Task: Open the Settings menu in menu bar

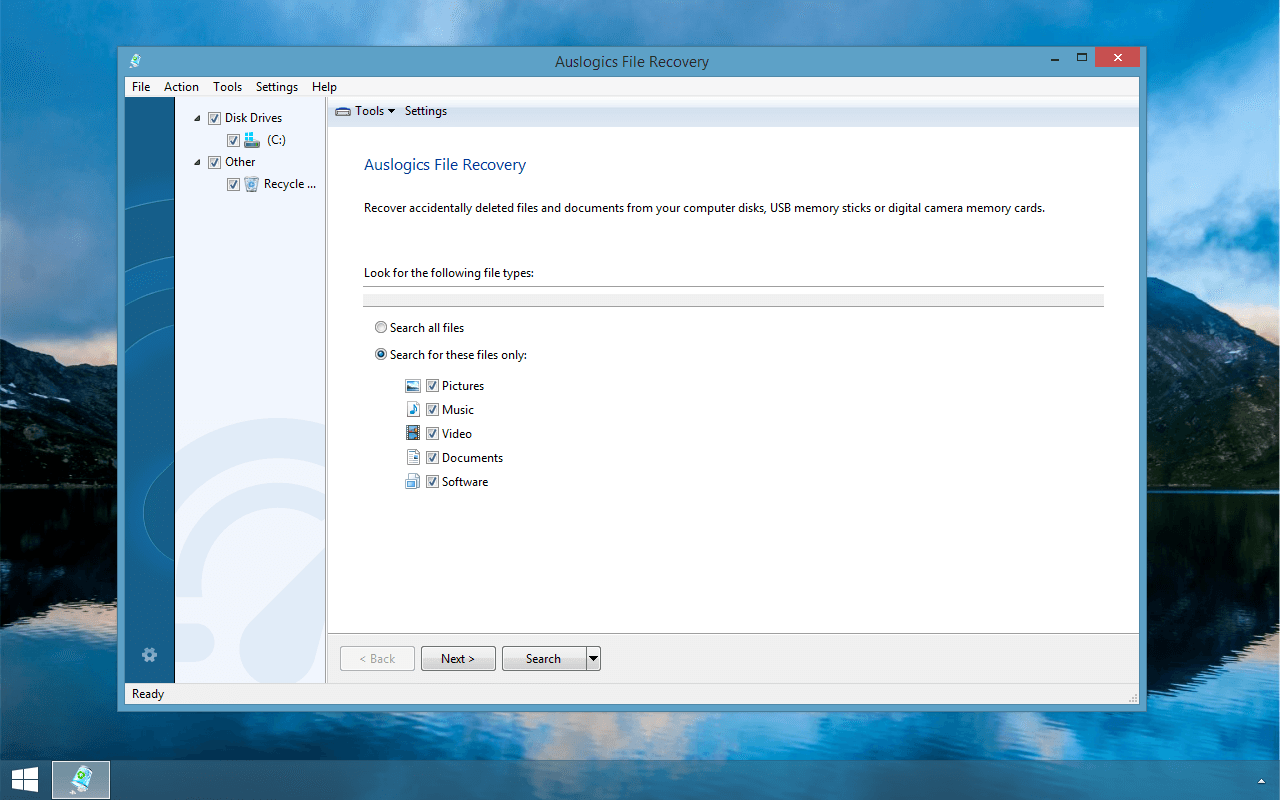Action: [x=277, y=87]
